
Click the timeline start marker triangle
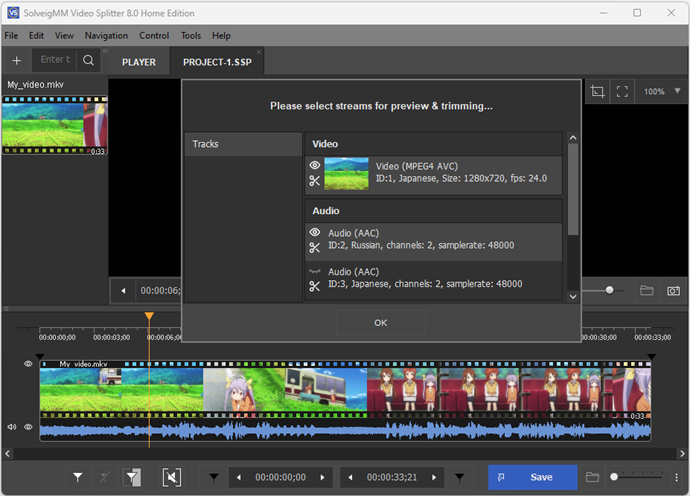point(40,356)
